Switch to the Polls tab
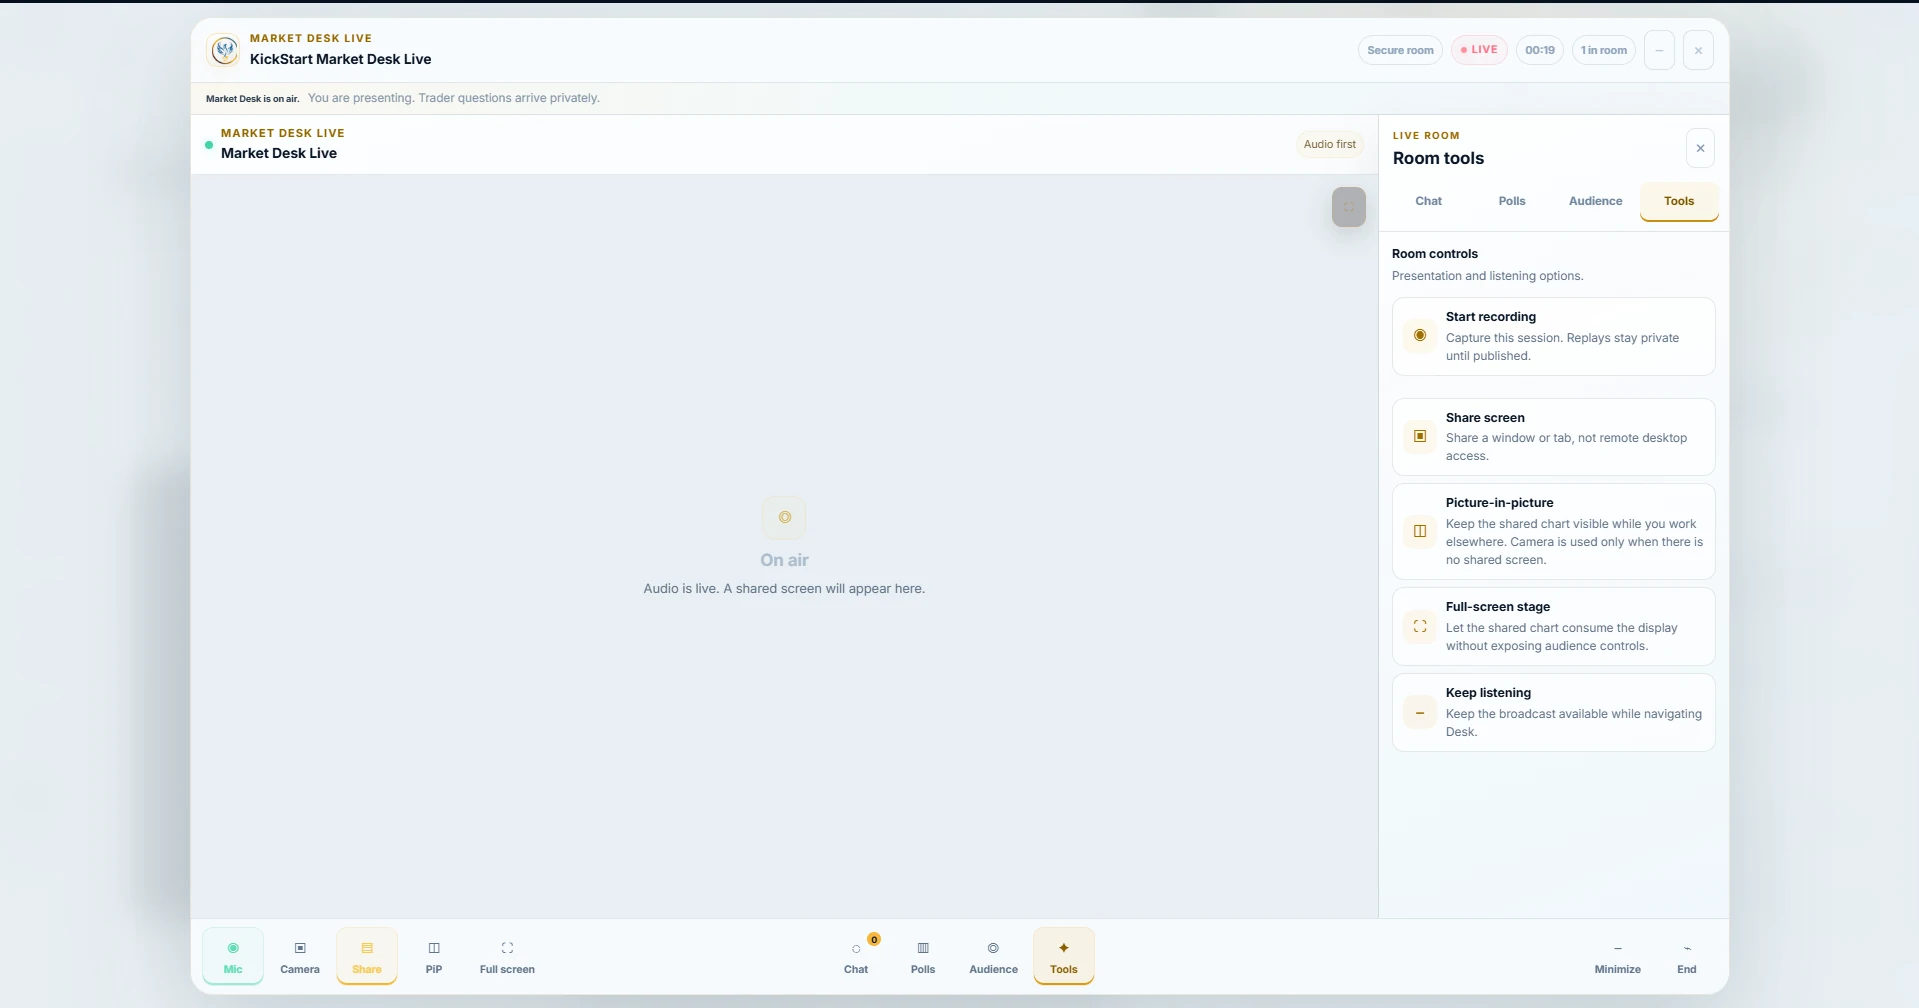The height and width of the screenshot is (1008, 1919). pos(1512,201)
